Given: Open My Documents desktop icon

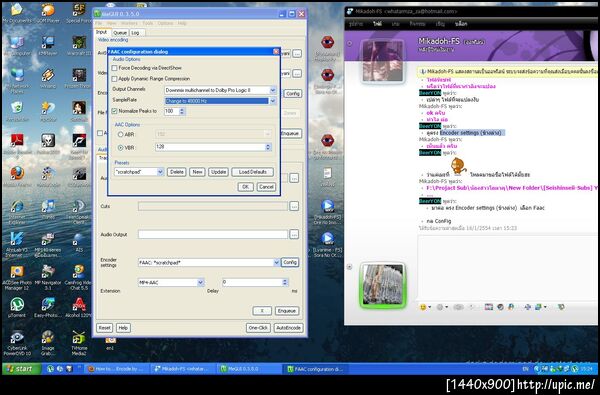Looking at the screenshot, I should click(x=17, y=13).
